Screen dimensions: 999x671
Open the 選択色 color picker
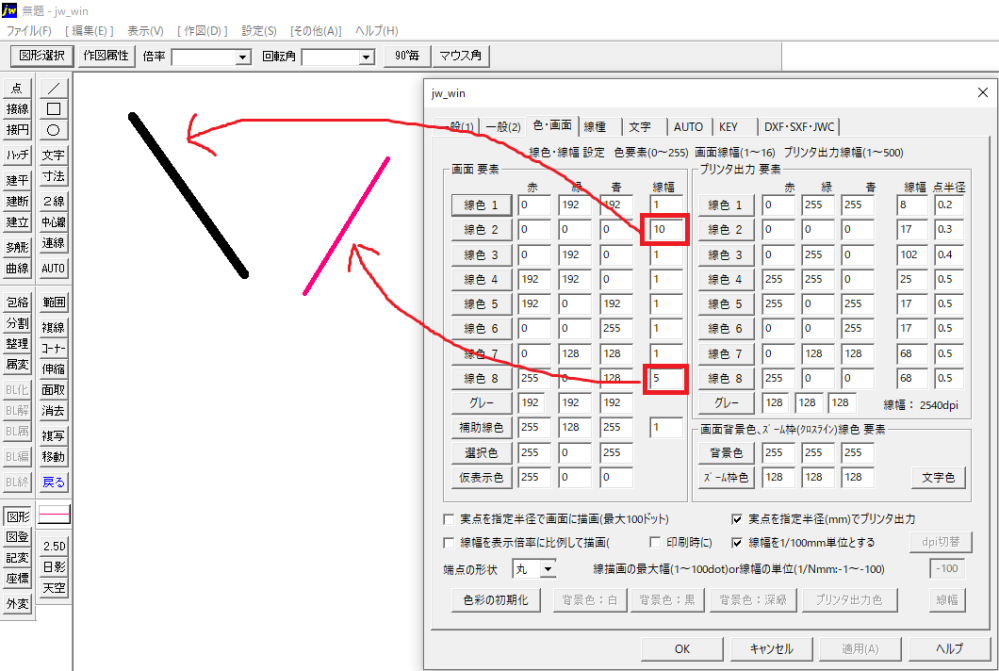click(x=481, y=453)
